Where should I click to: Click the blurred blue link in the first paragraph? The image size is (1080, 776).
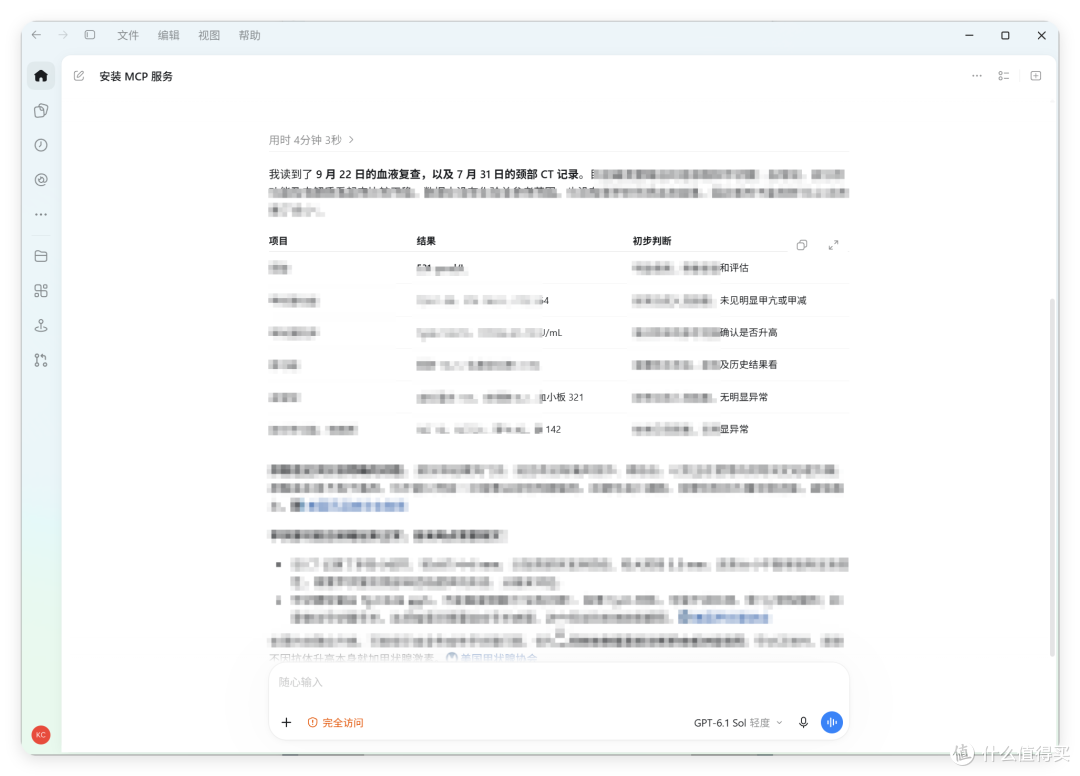356,506
